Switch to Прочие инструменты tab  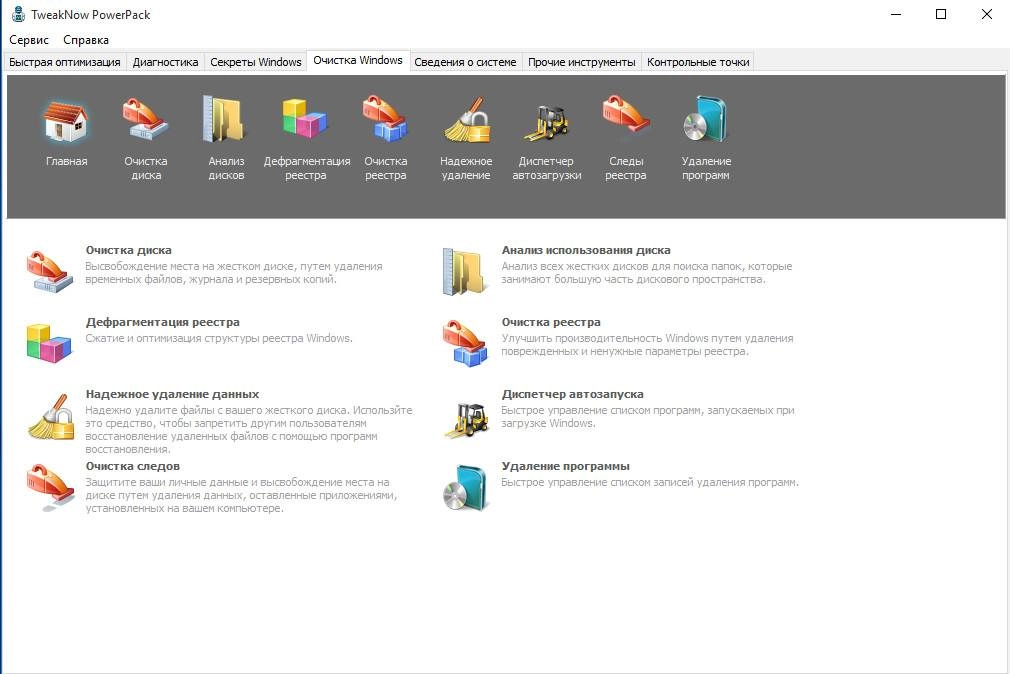(582, 62)
